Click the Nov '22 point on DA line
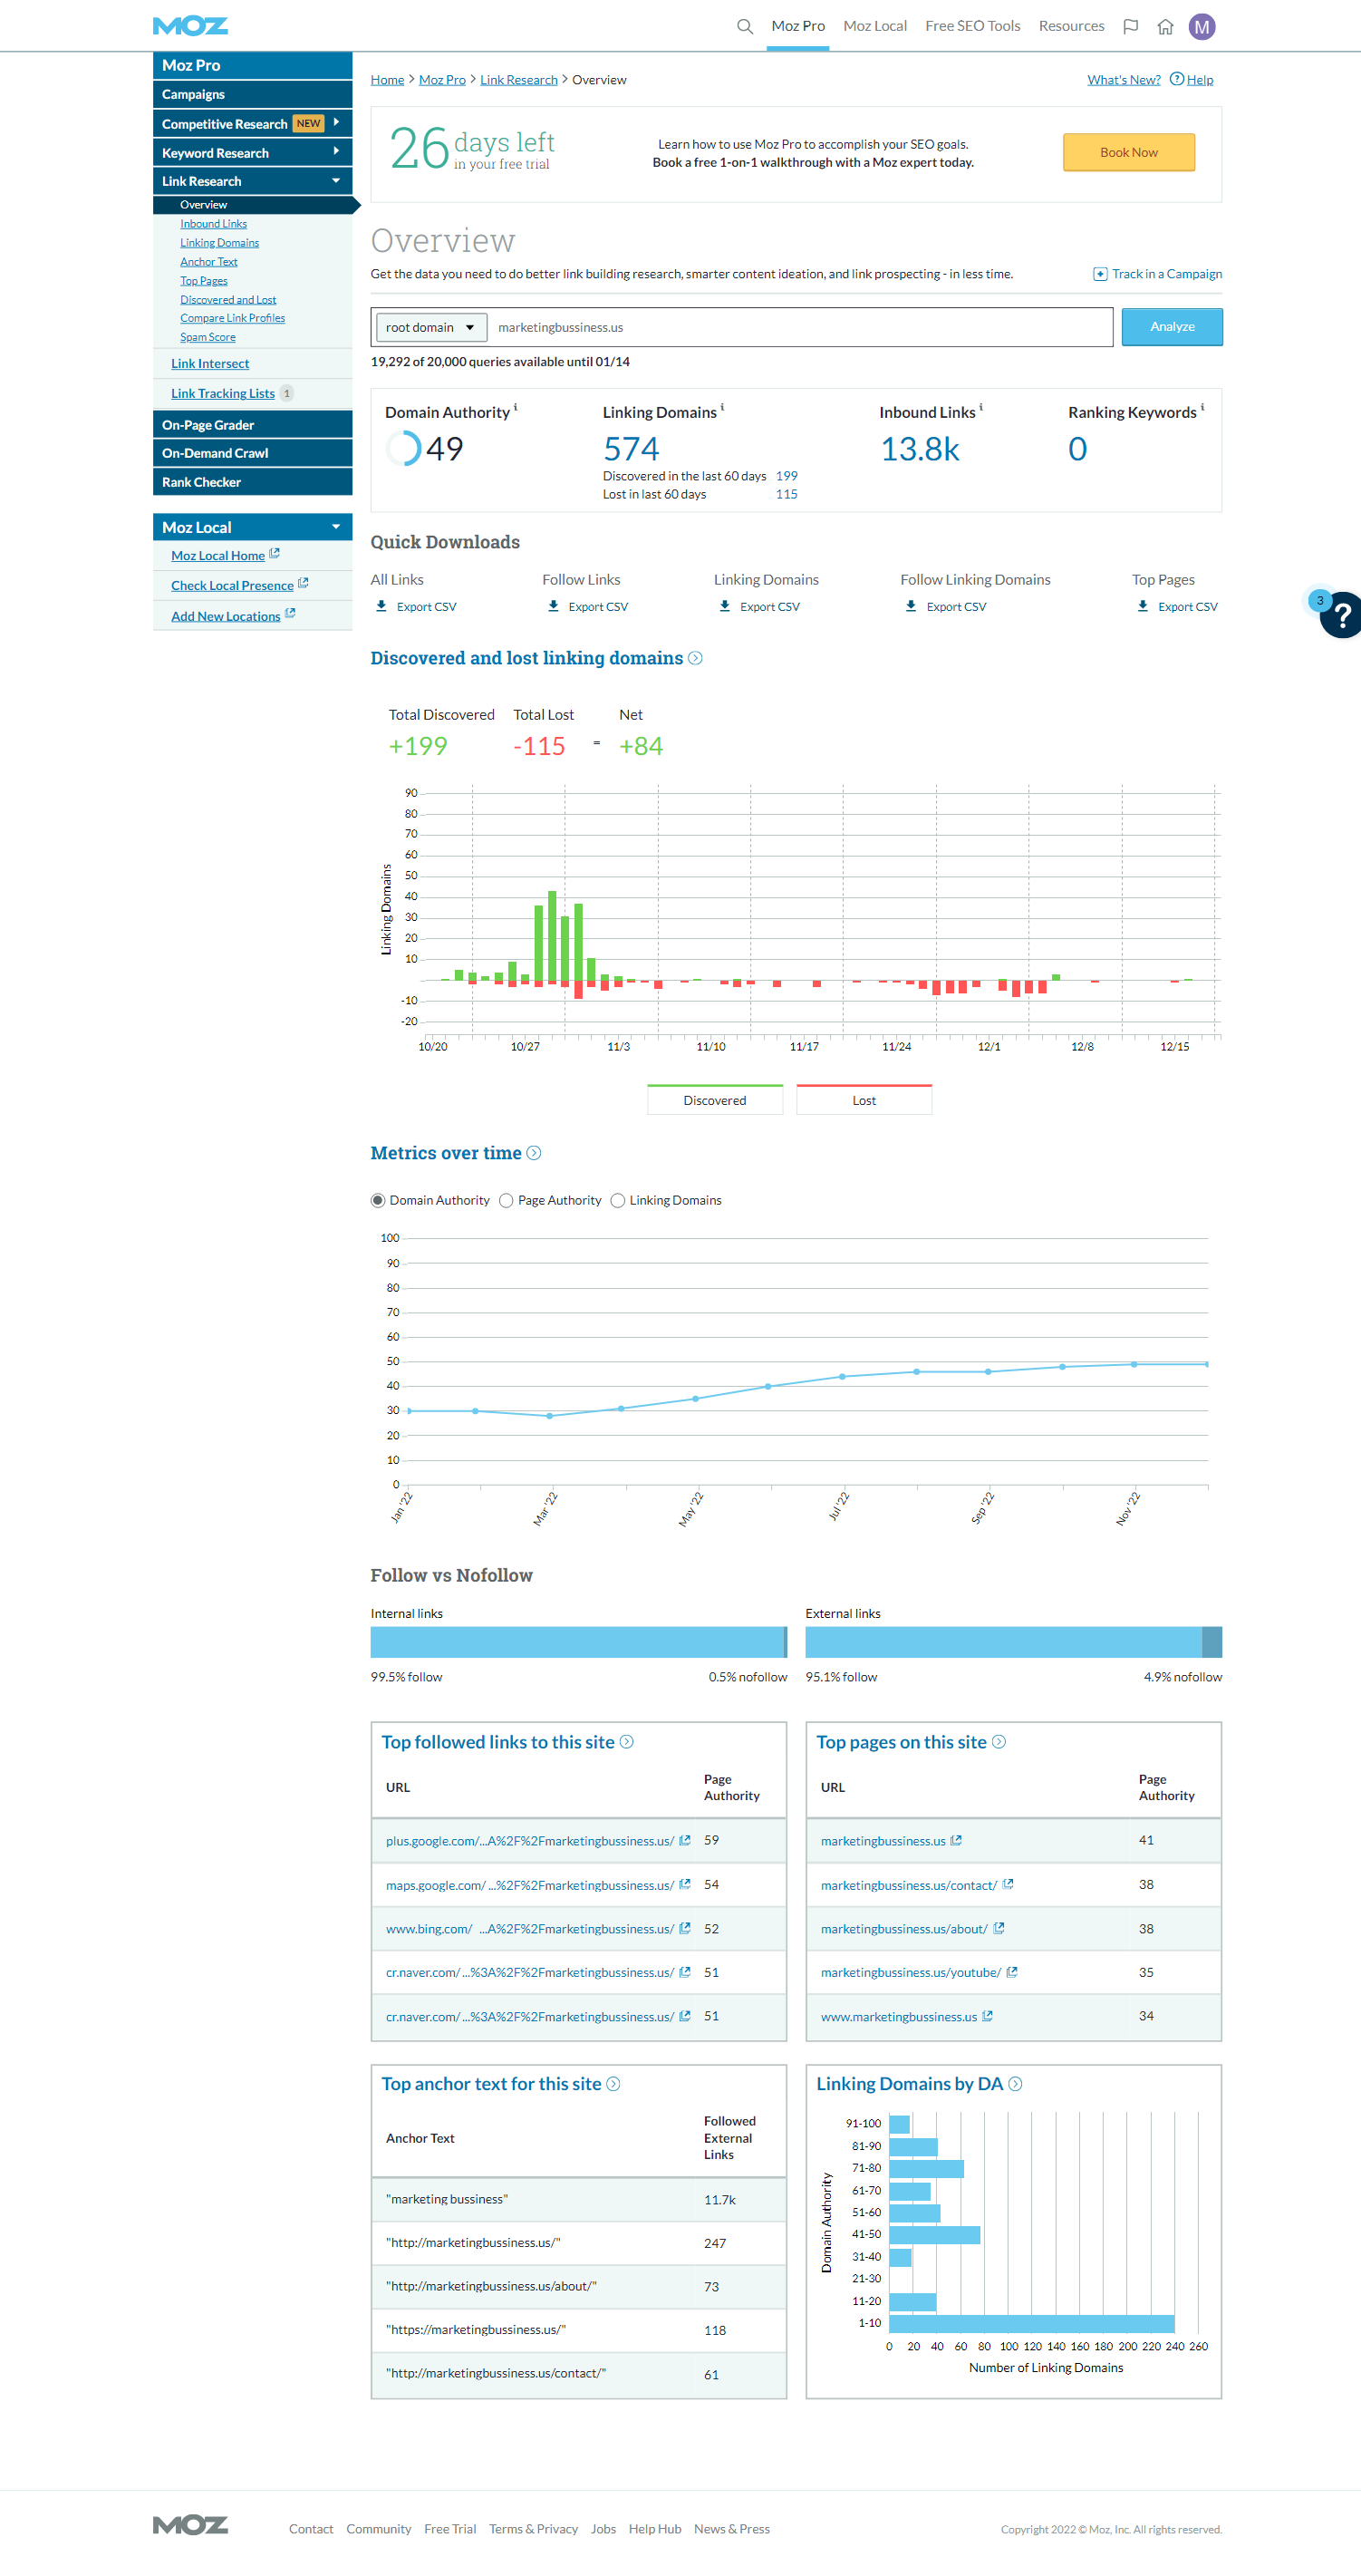This screenshot has width=1361, height=2576. (x=1134, y=1364)
